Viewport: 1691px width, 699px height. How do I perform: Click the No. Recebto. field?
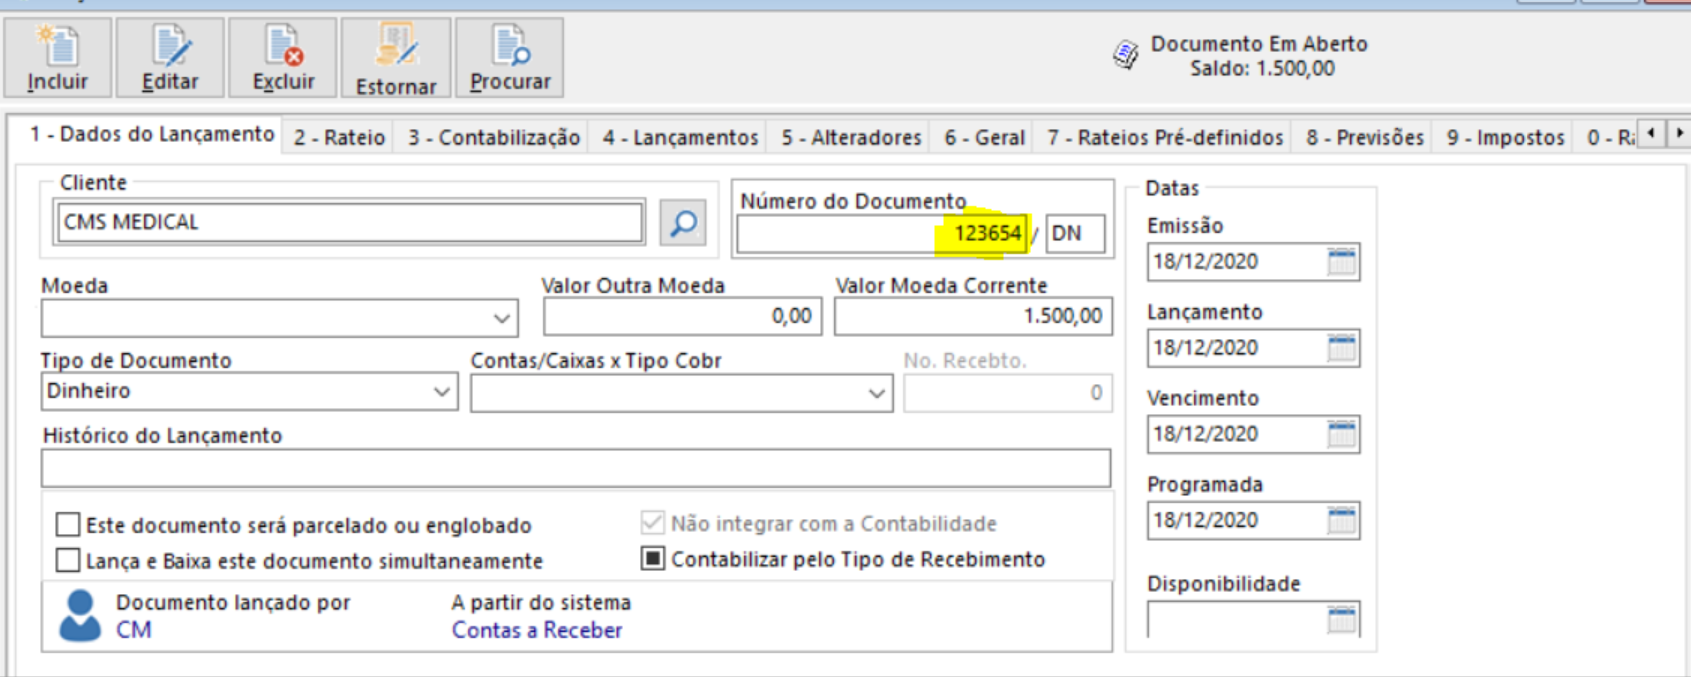pos(1008,393)
